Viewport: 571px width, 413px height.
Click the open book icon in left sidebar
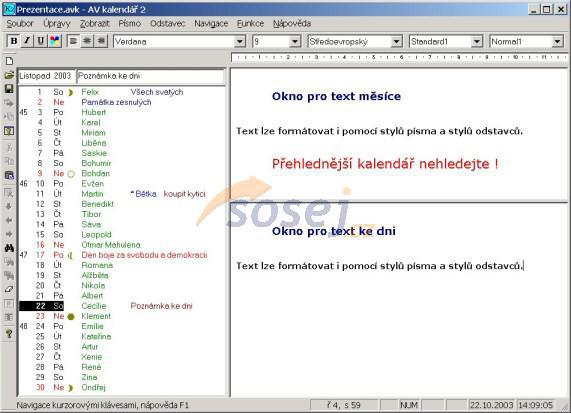point(9,131)
